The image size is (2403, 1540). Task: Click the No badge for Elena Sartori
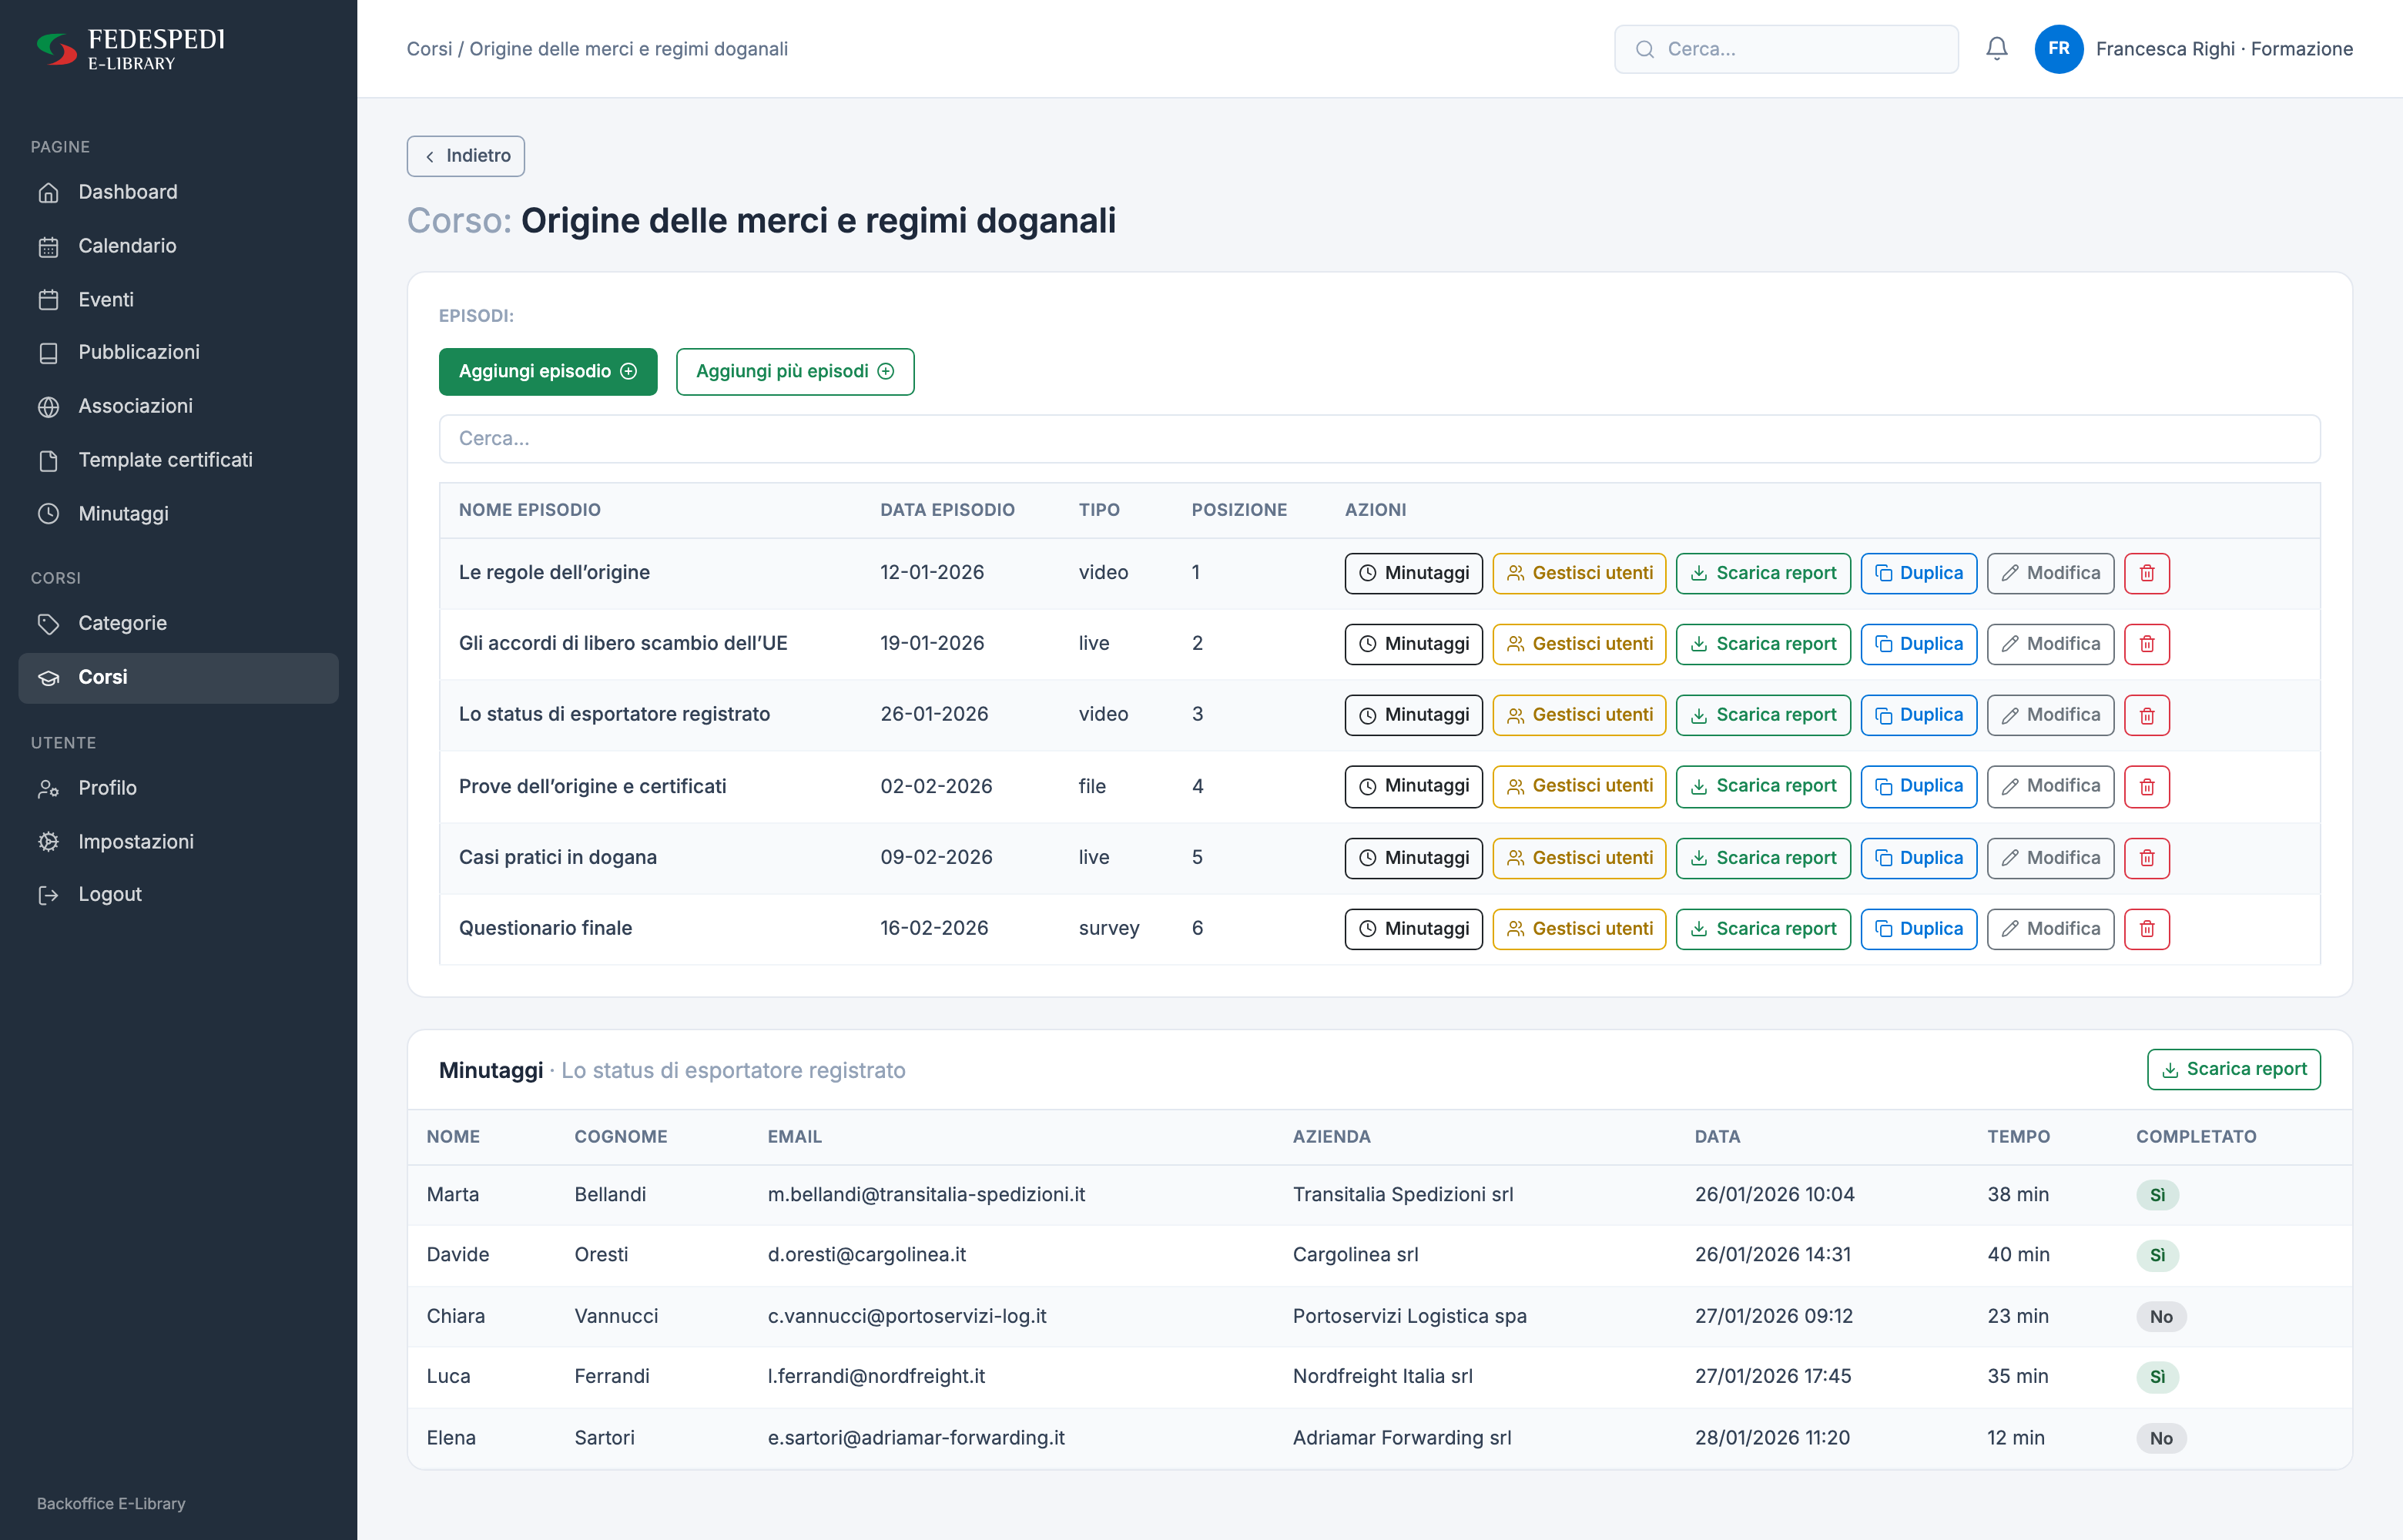click(x=2161, y=1438)
